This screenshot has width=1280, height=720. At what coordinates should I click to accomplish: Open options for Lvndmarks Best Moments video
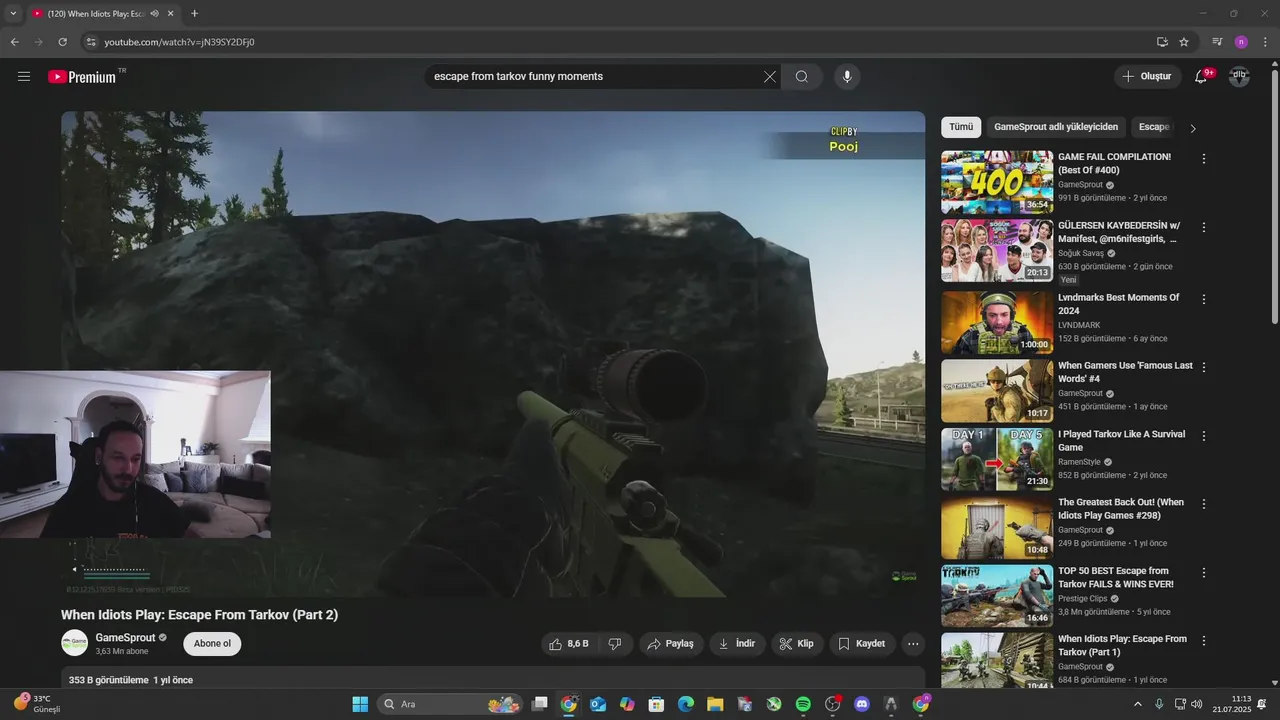coord(1204,299)
